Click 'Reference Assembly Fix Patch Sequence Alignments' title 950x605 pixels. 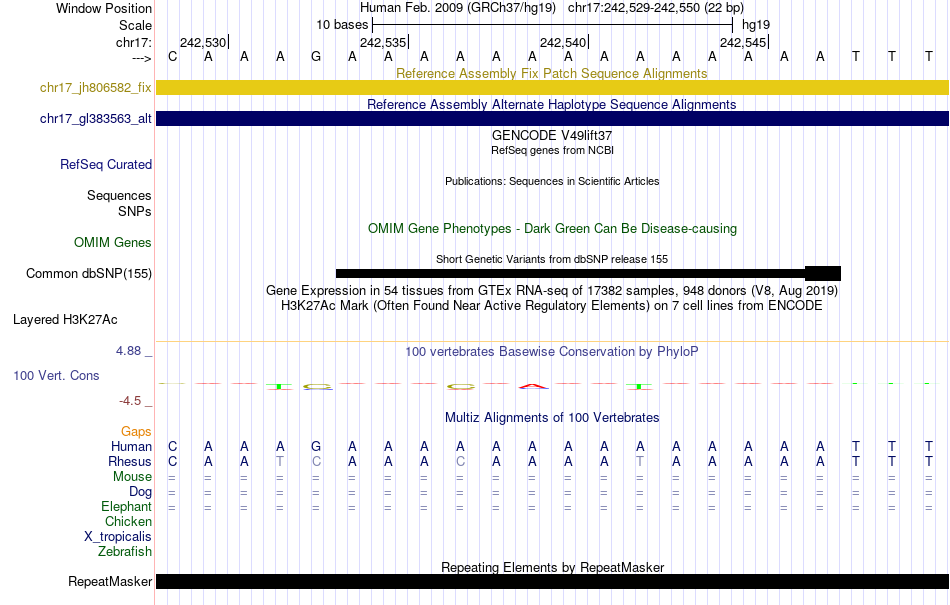point(552,73)
